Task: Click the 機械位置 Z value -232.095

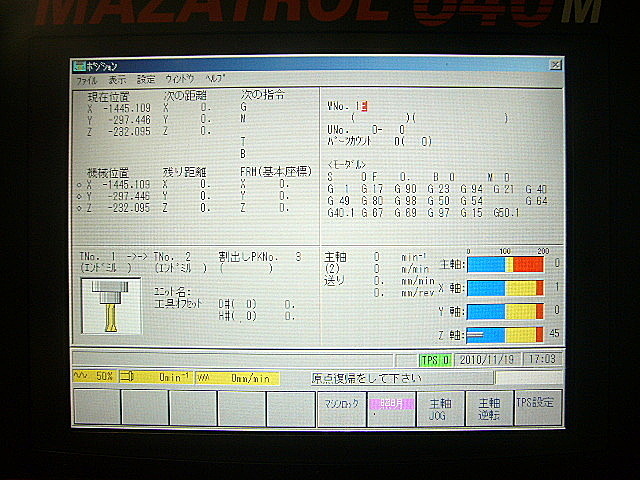Action: (129, 208)
